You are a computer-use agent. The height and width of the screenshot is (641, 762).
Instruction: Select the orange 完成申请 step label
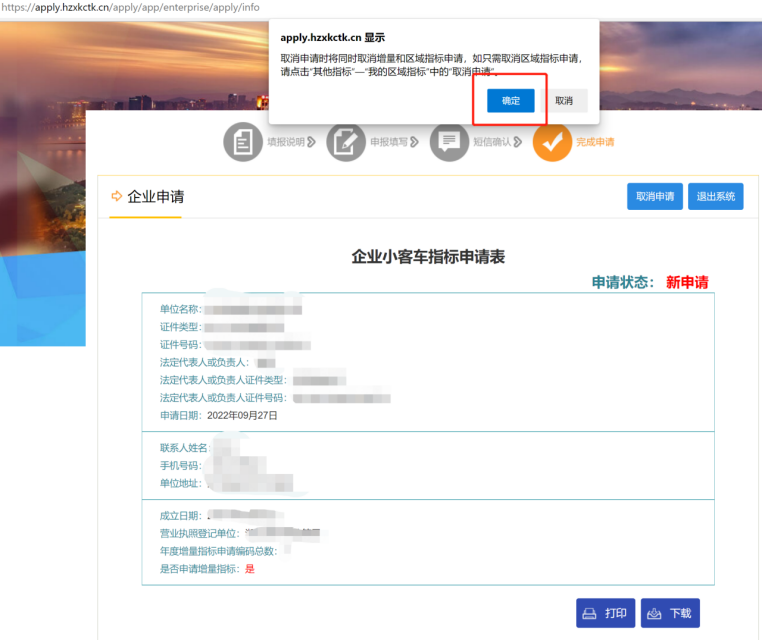[x=595, y=142]
